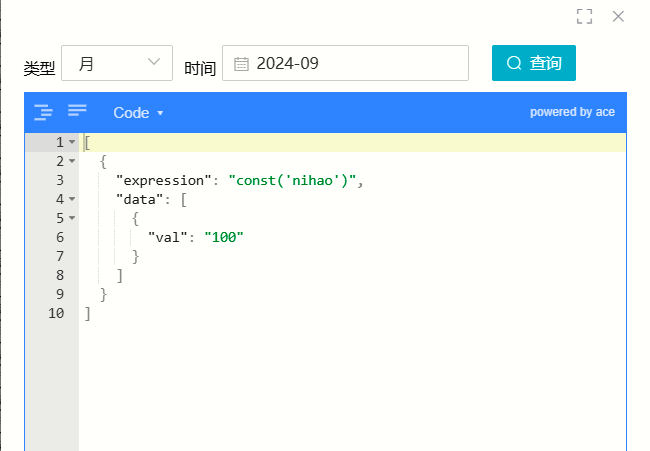The image size is (650, 451).
Task: Click line number 10 in the gutter
Action: pos(56,313)
